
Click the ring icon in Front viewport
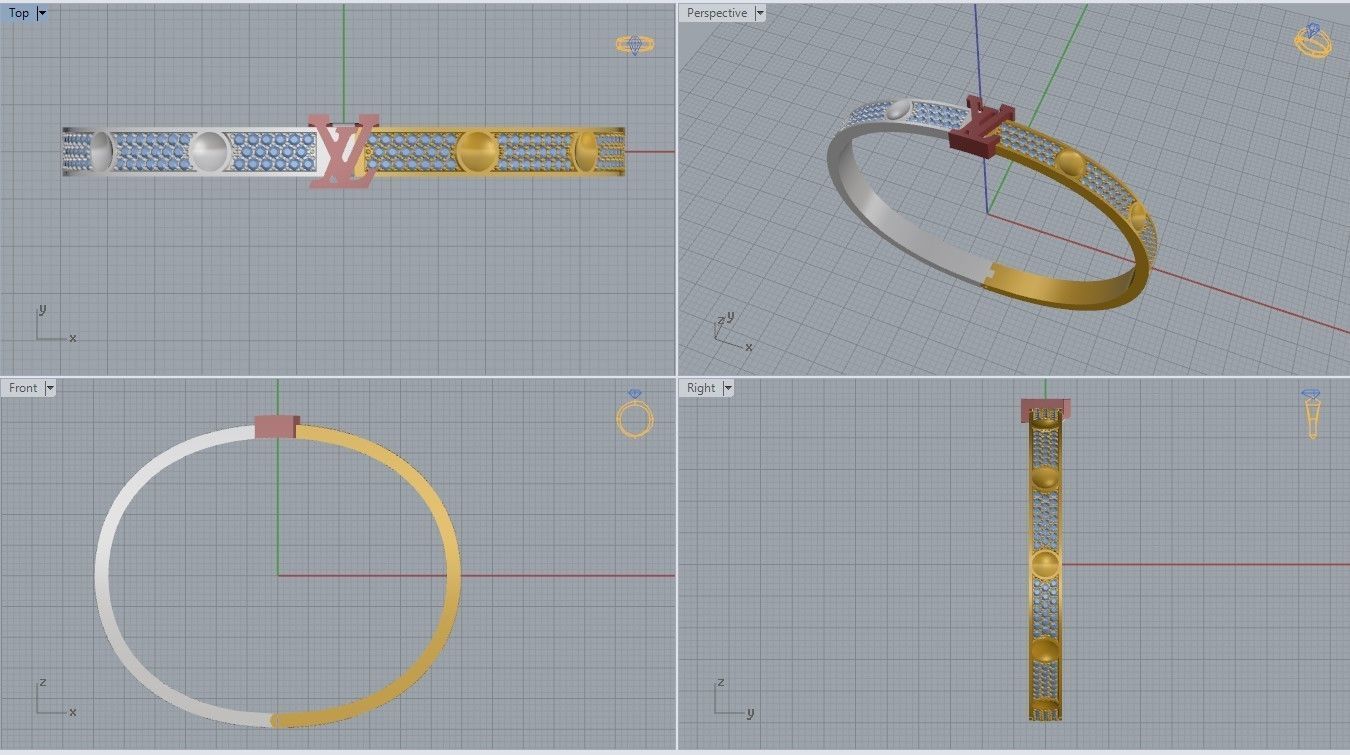tap(634, 414)
